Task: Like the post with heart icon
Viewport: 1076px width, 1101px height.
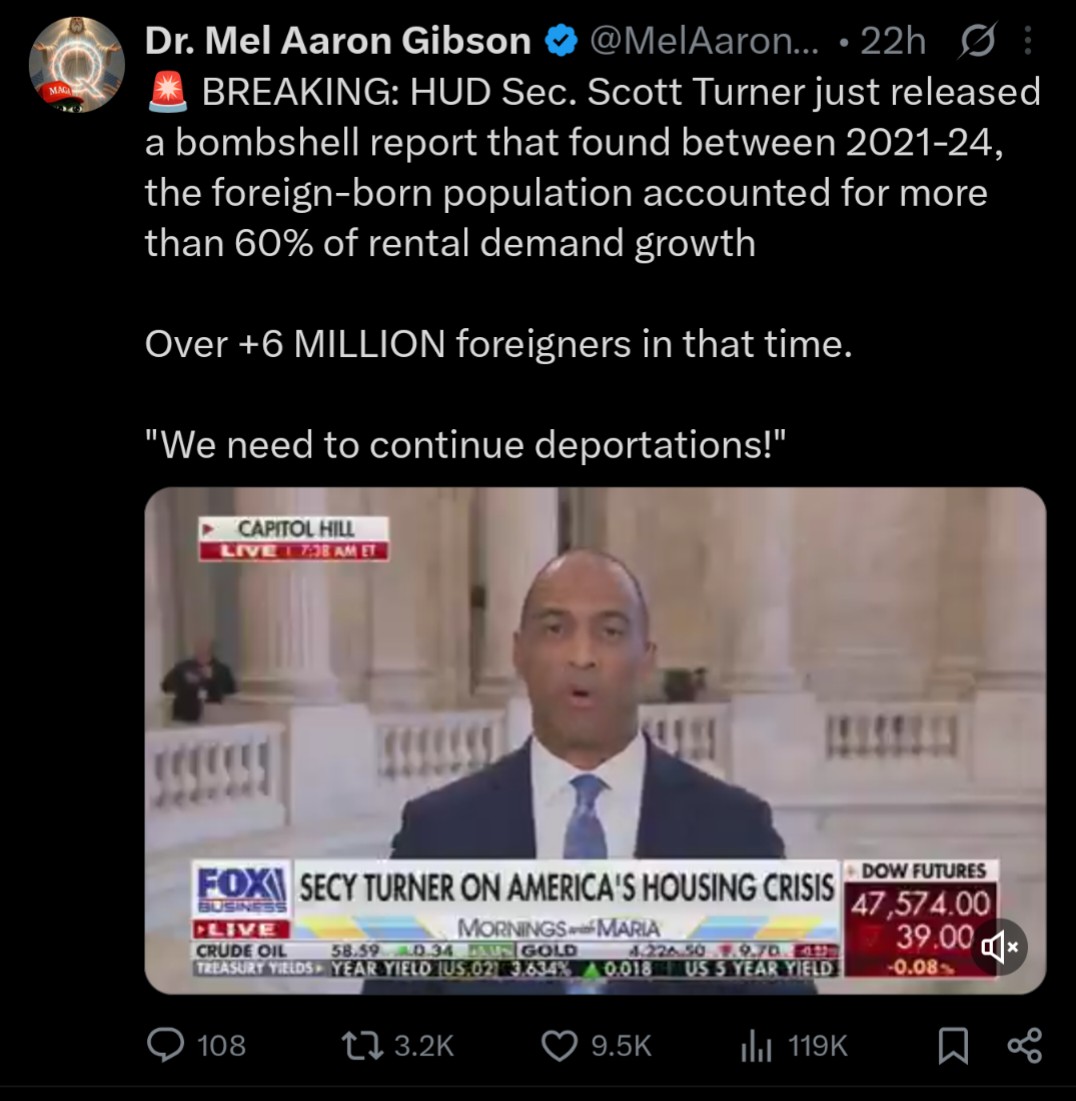Action: 559,1046
